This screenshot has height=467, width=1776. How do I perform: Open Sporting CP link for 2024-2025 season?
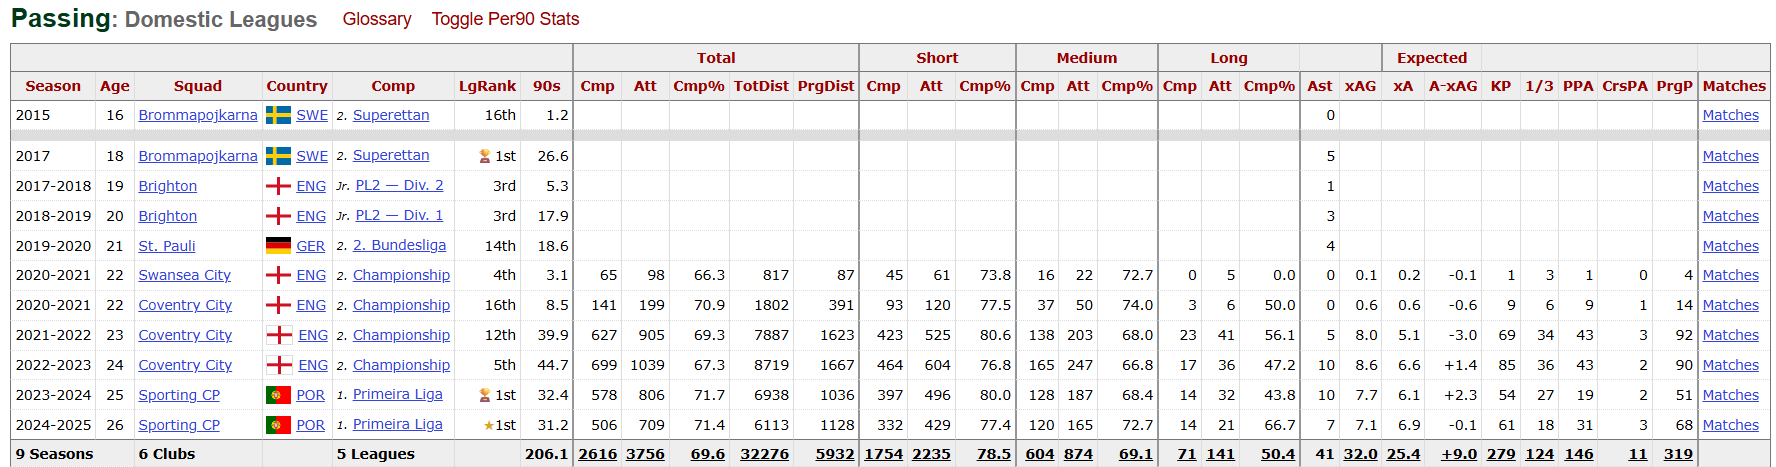point(179,425)
